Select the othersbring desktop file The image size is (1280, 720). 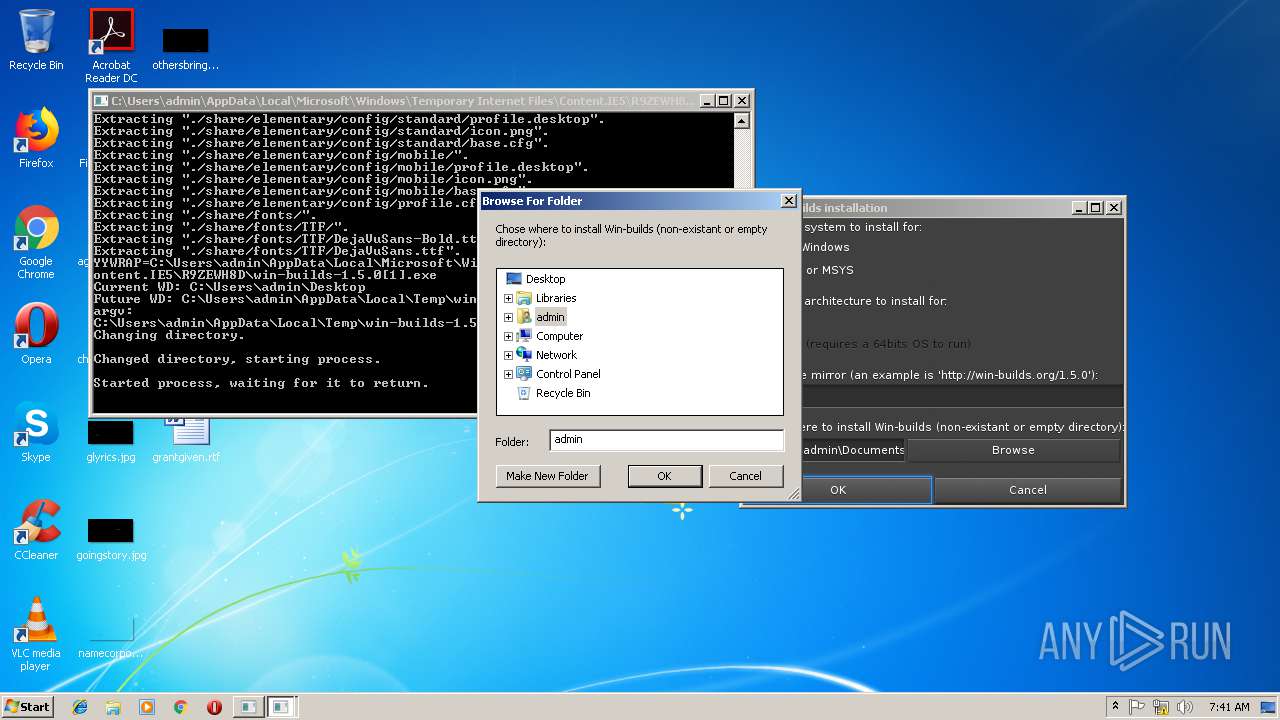pos(186,48)
